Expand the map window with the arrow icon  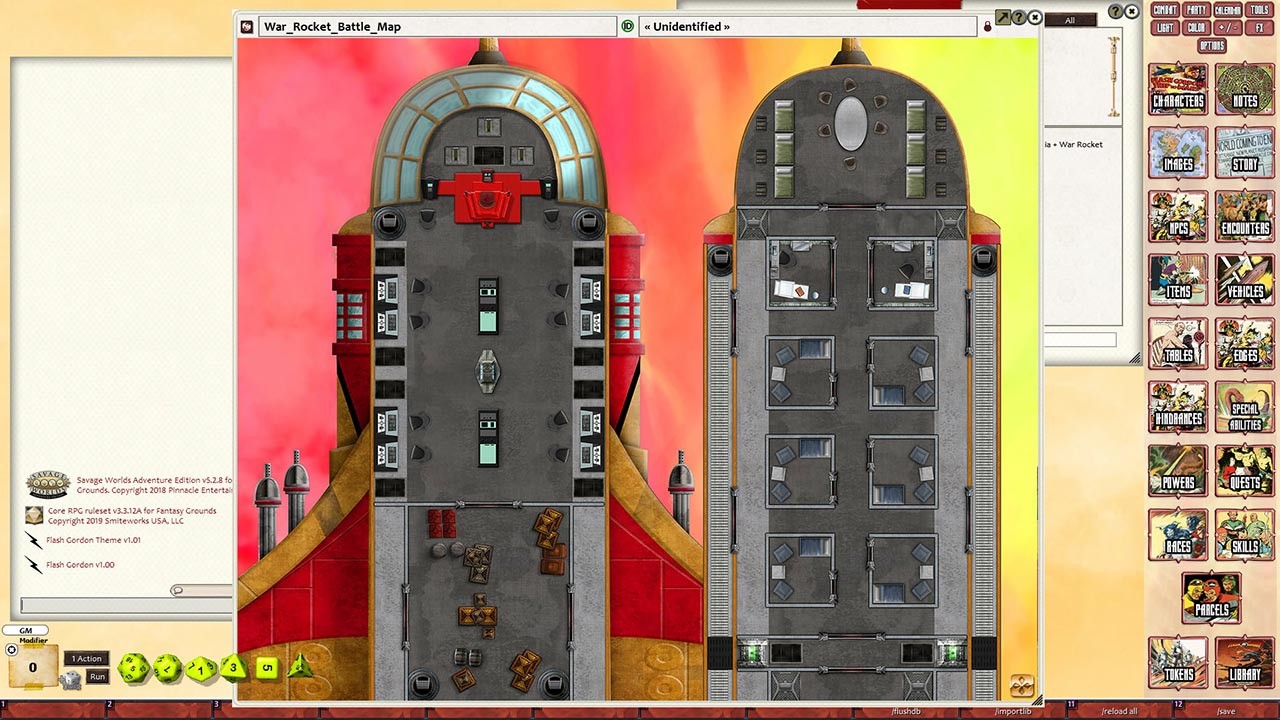tap(1001, 17)
